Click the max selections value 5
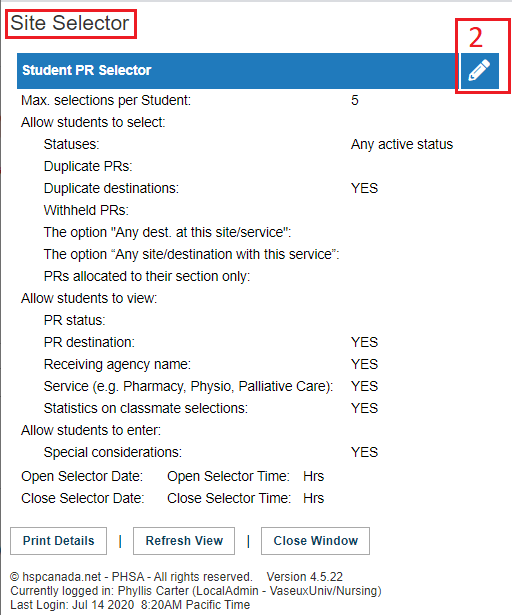 (355, 100)
